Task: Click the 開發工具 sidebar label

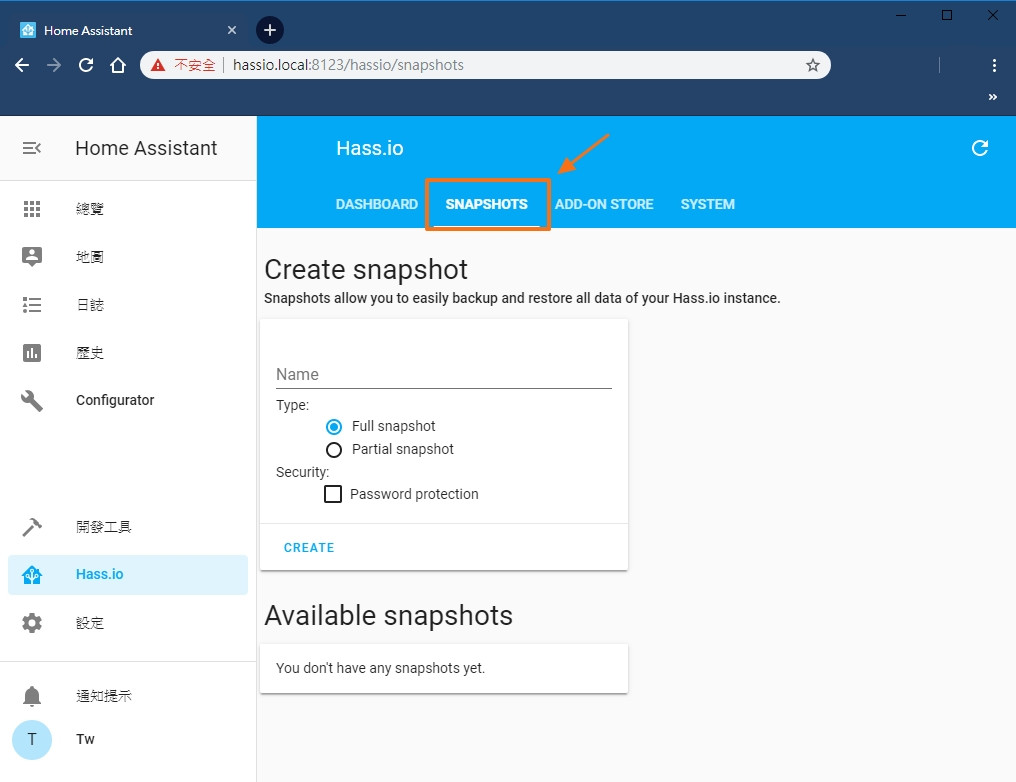Action: (104, 527)
